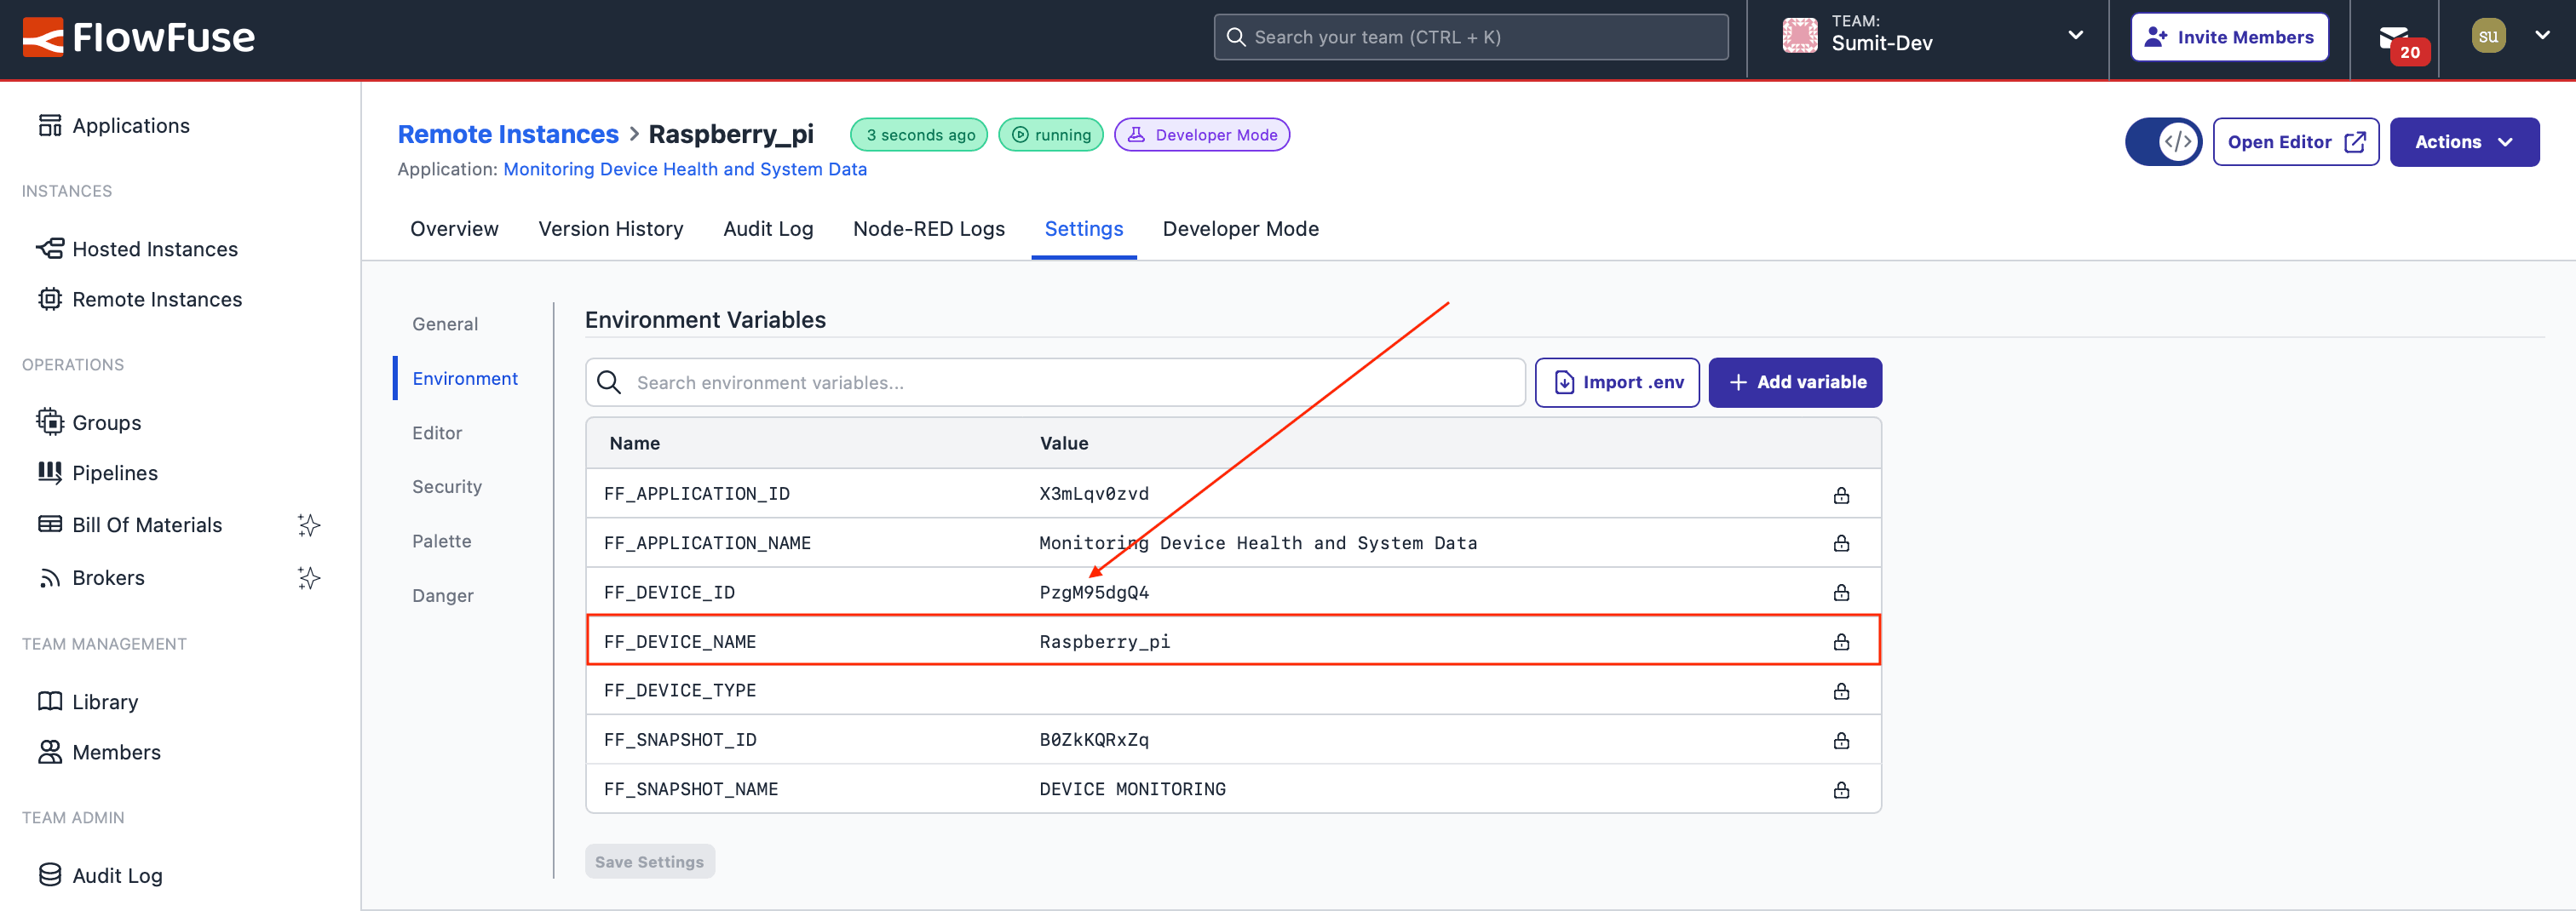Open the notifications inbox icon

point(2393,38)
